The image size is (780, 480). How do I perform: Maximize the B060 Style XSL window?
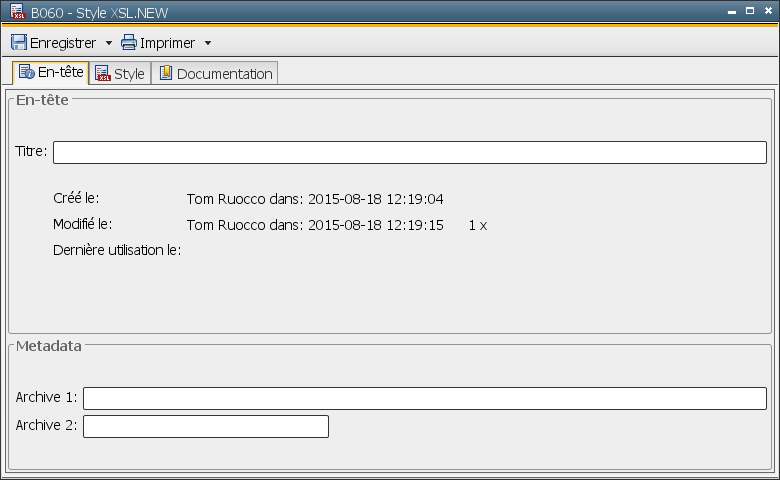point(748,11)
